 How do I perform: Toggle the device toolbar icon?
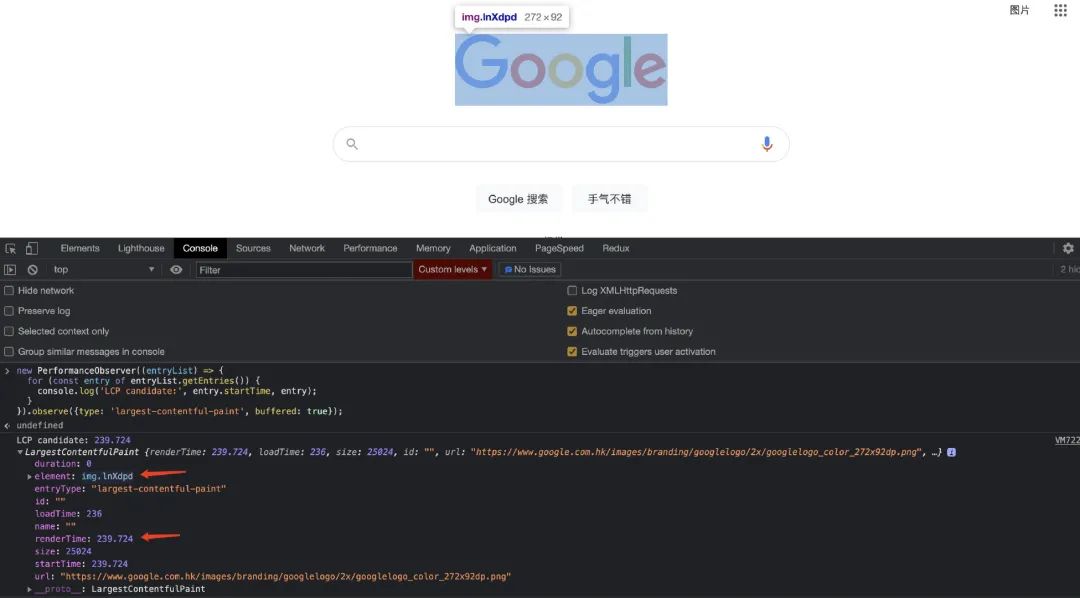click(x=32, y=249)
